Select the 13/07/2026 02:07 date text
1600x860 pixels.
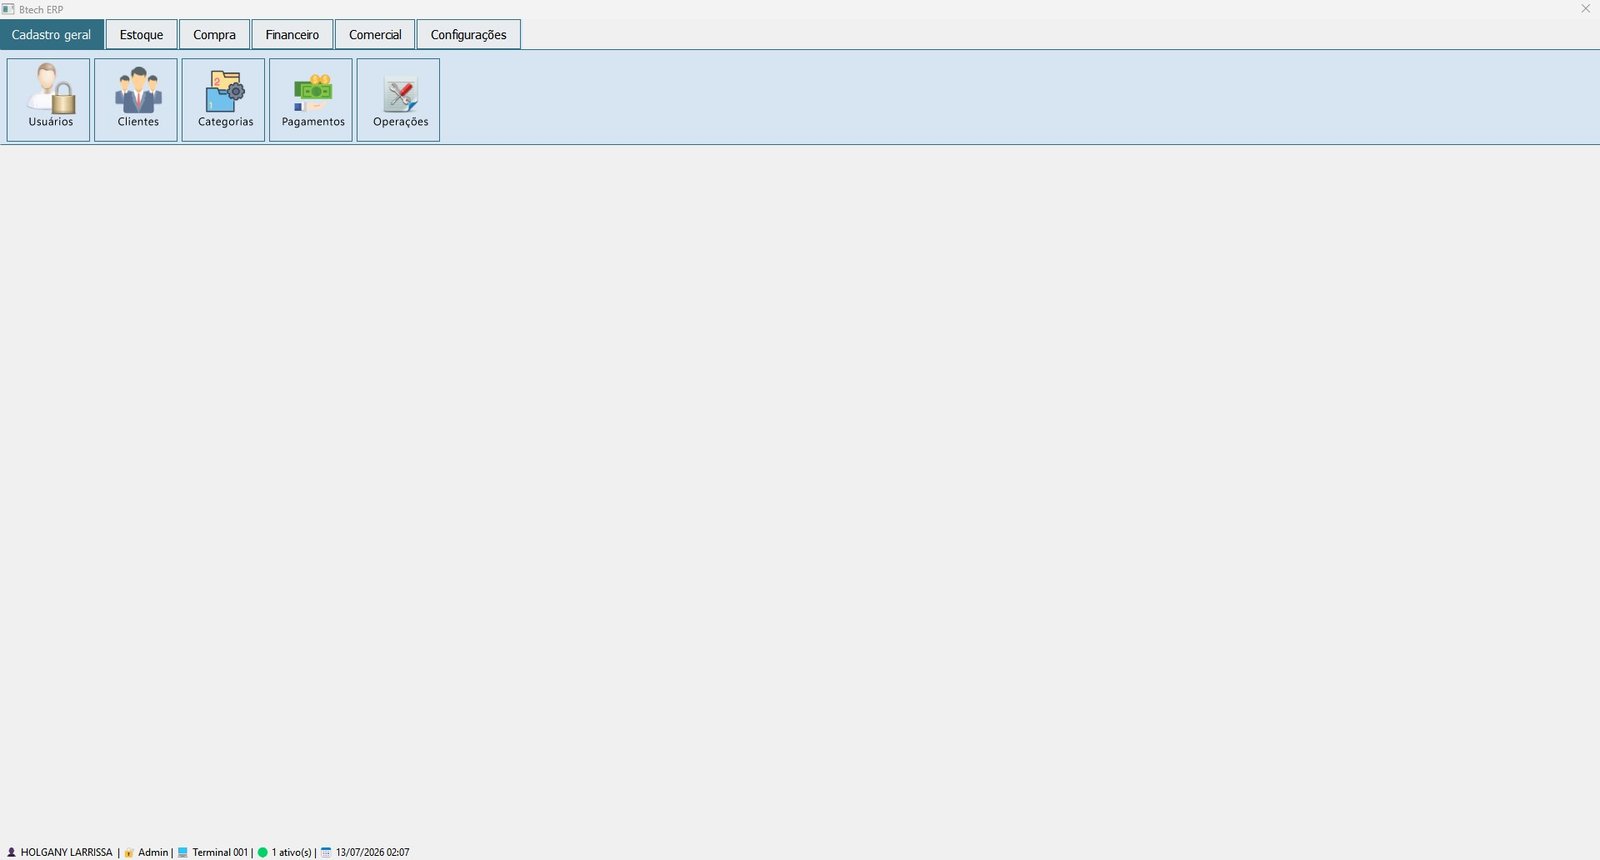(373, 853)
